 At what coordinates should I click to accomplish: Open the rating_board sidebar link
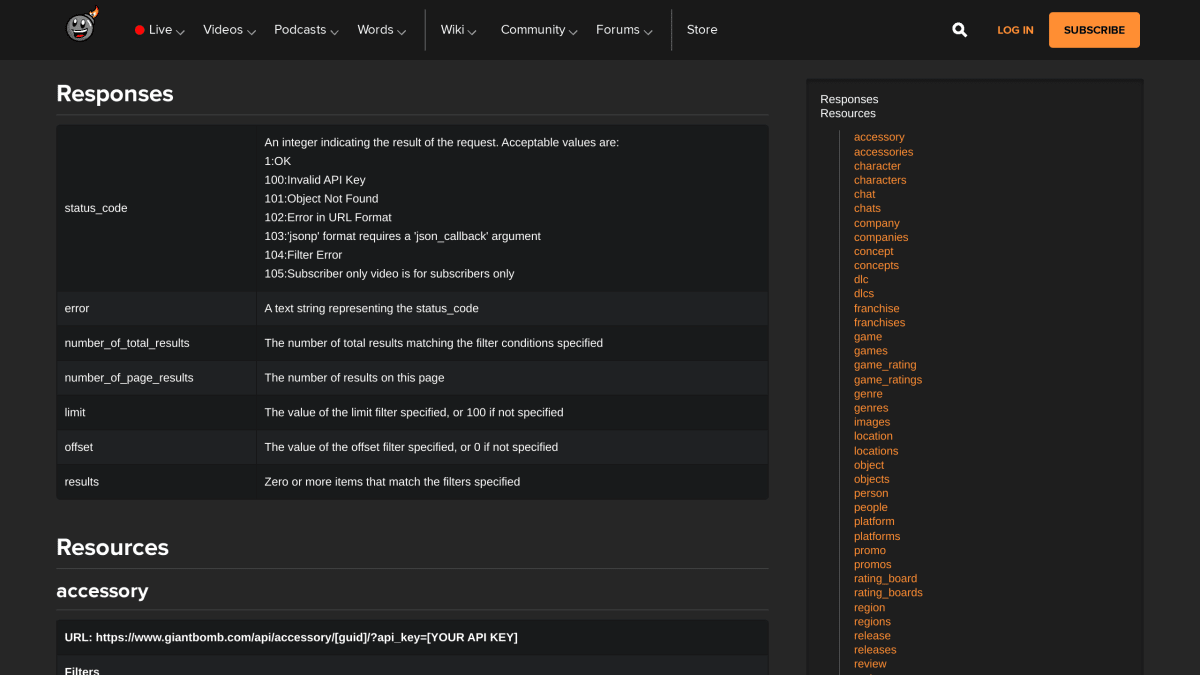pos(885,578)
